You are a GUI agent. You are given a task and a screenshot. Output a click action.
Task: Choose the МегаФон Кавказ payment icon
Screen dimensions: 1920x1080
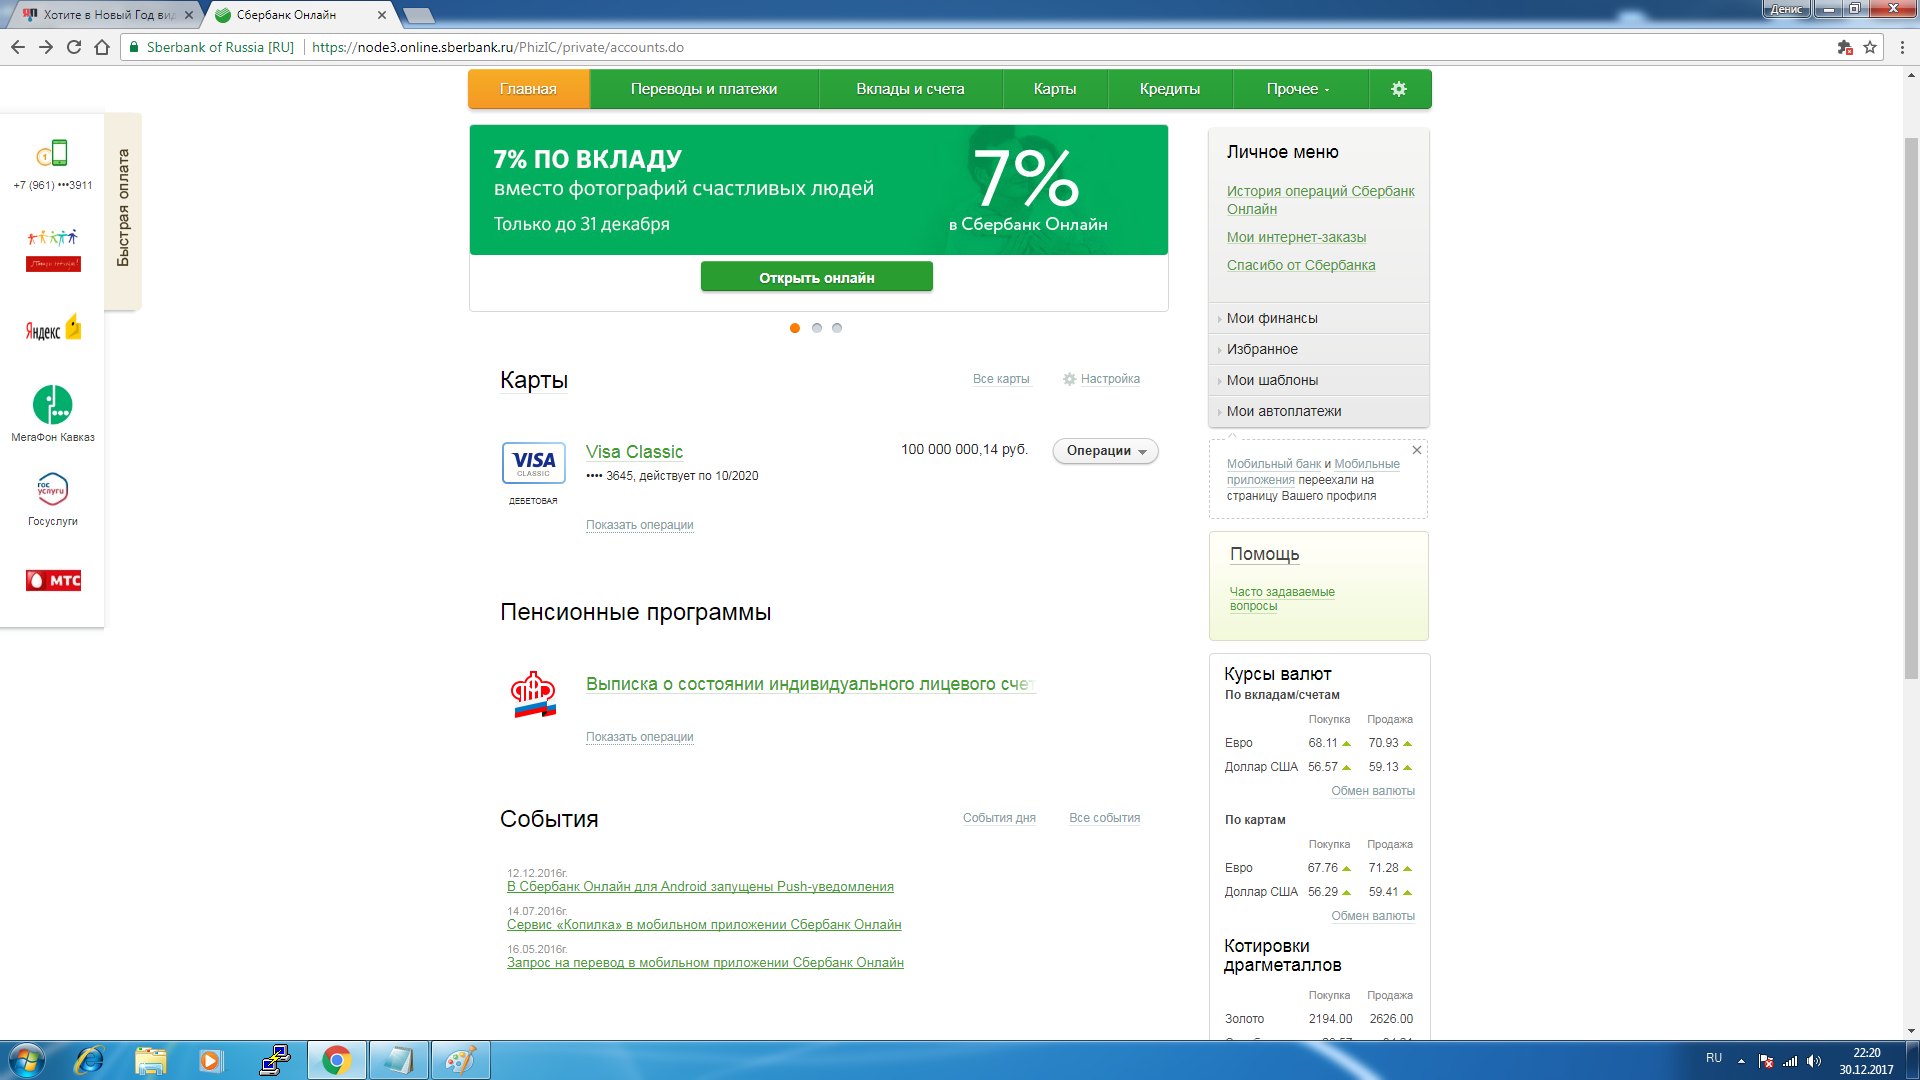[x=53, y=405]
